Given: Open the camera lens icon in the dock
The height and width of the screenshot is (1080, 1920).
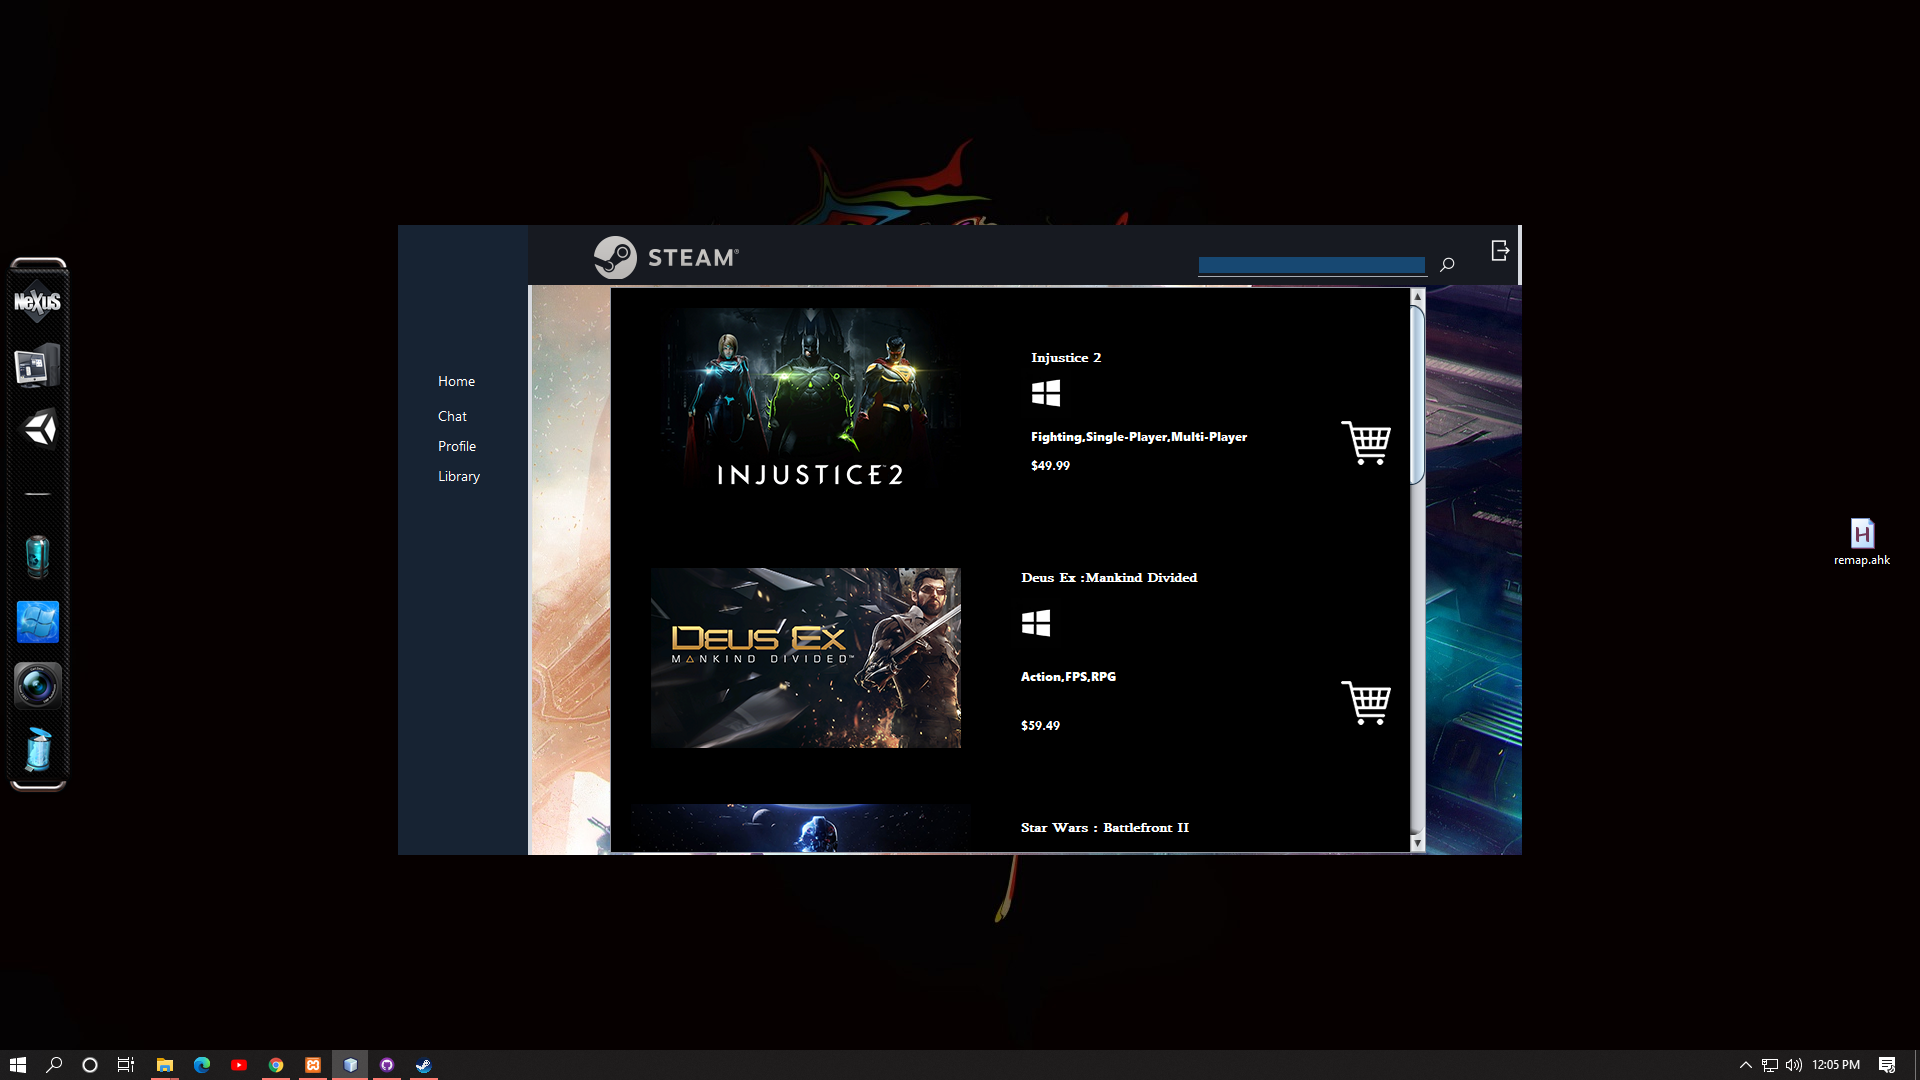Looking at the screenshot, I should coord(38,686).
